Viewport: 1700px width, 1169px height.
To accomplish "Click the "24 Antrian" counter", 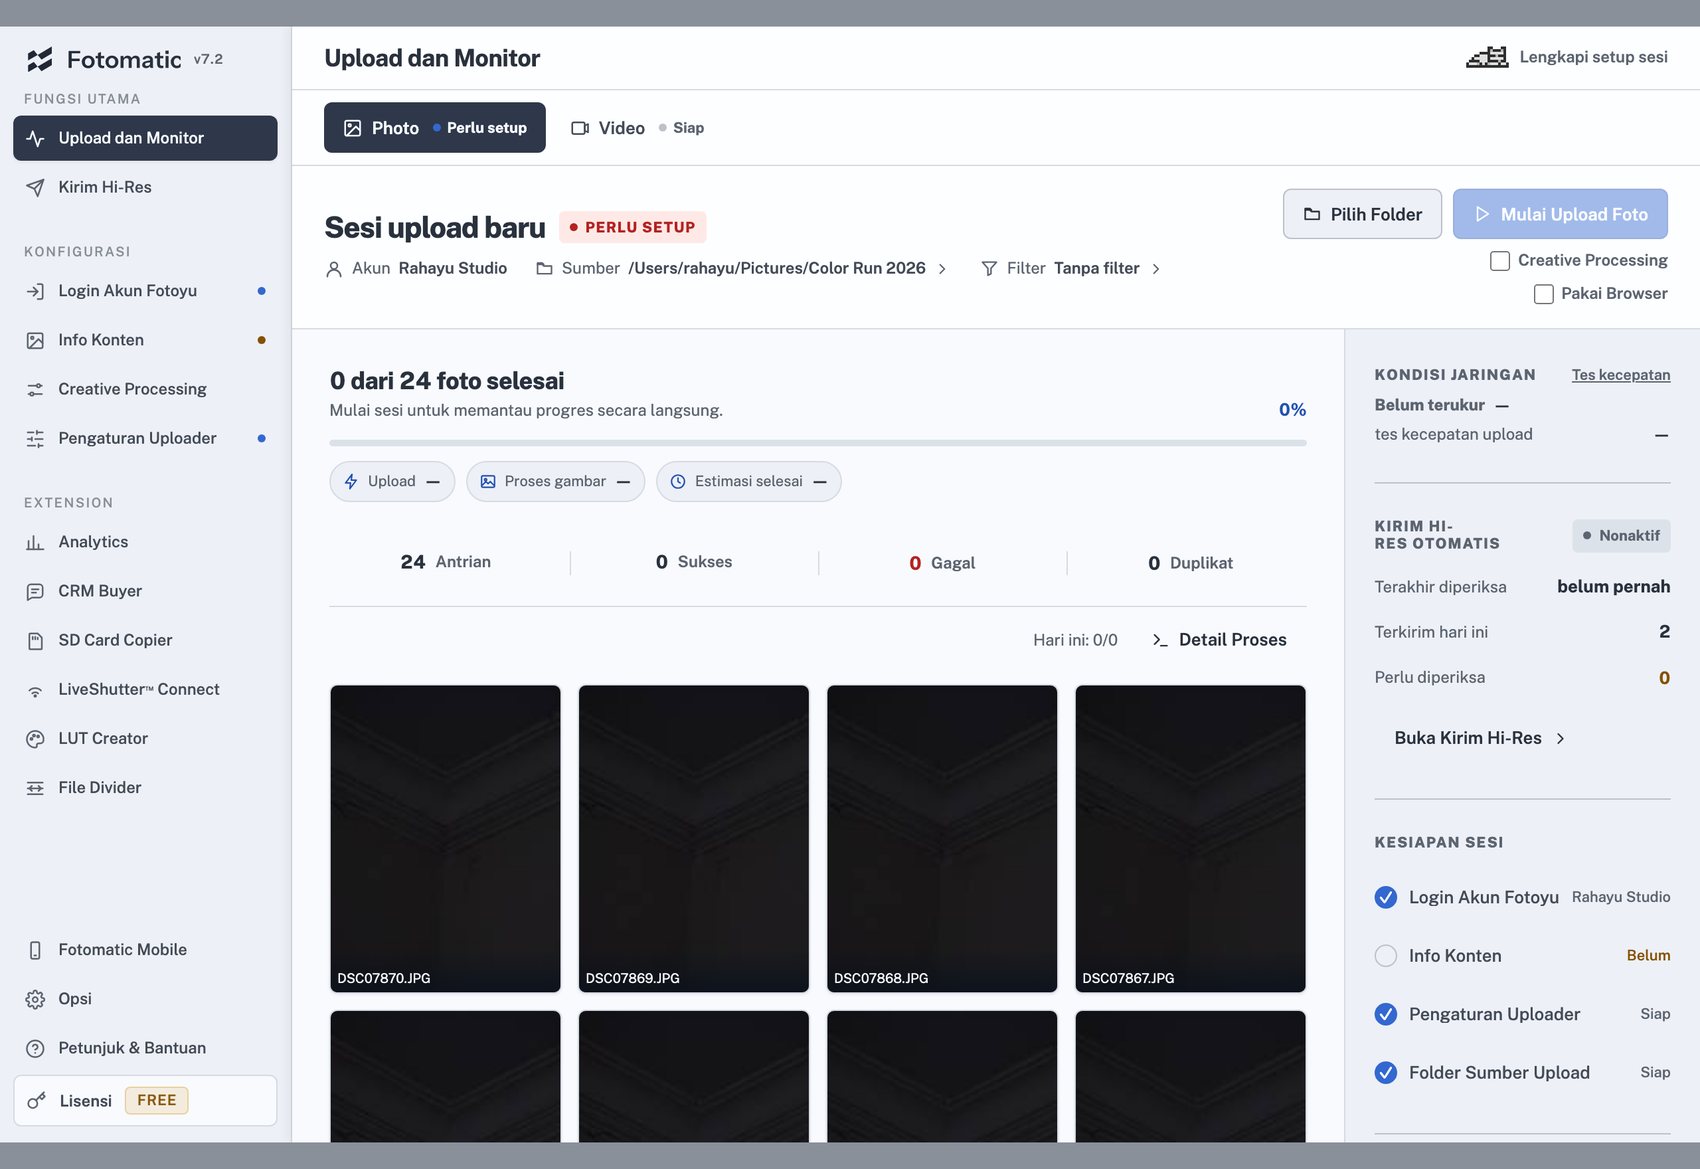I will pos(445,562).
